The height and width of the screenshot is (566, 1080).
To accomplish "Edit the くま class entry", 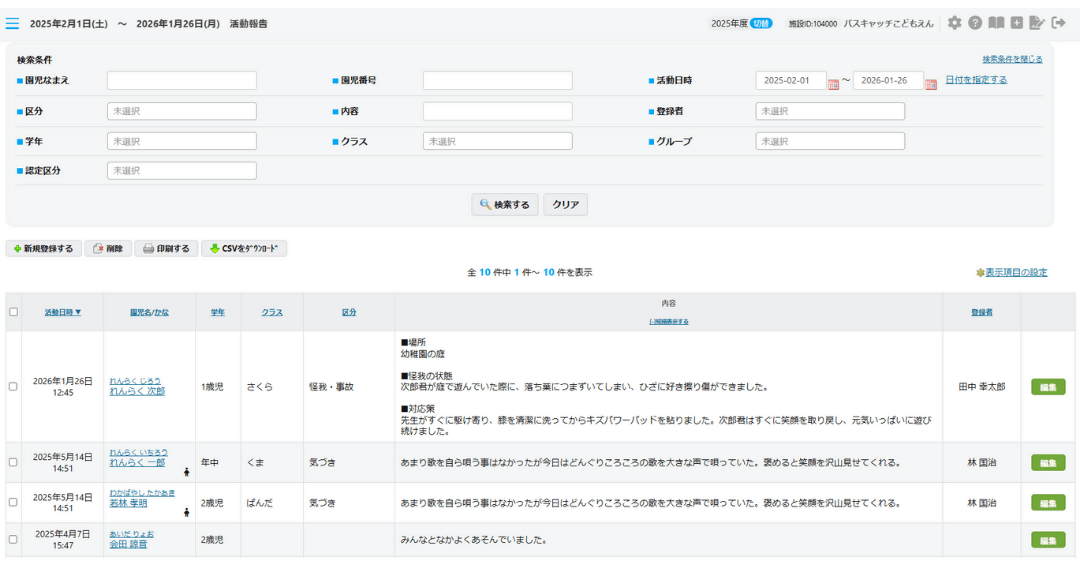I will 1048,463.
